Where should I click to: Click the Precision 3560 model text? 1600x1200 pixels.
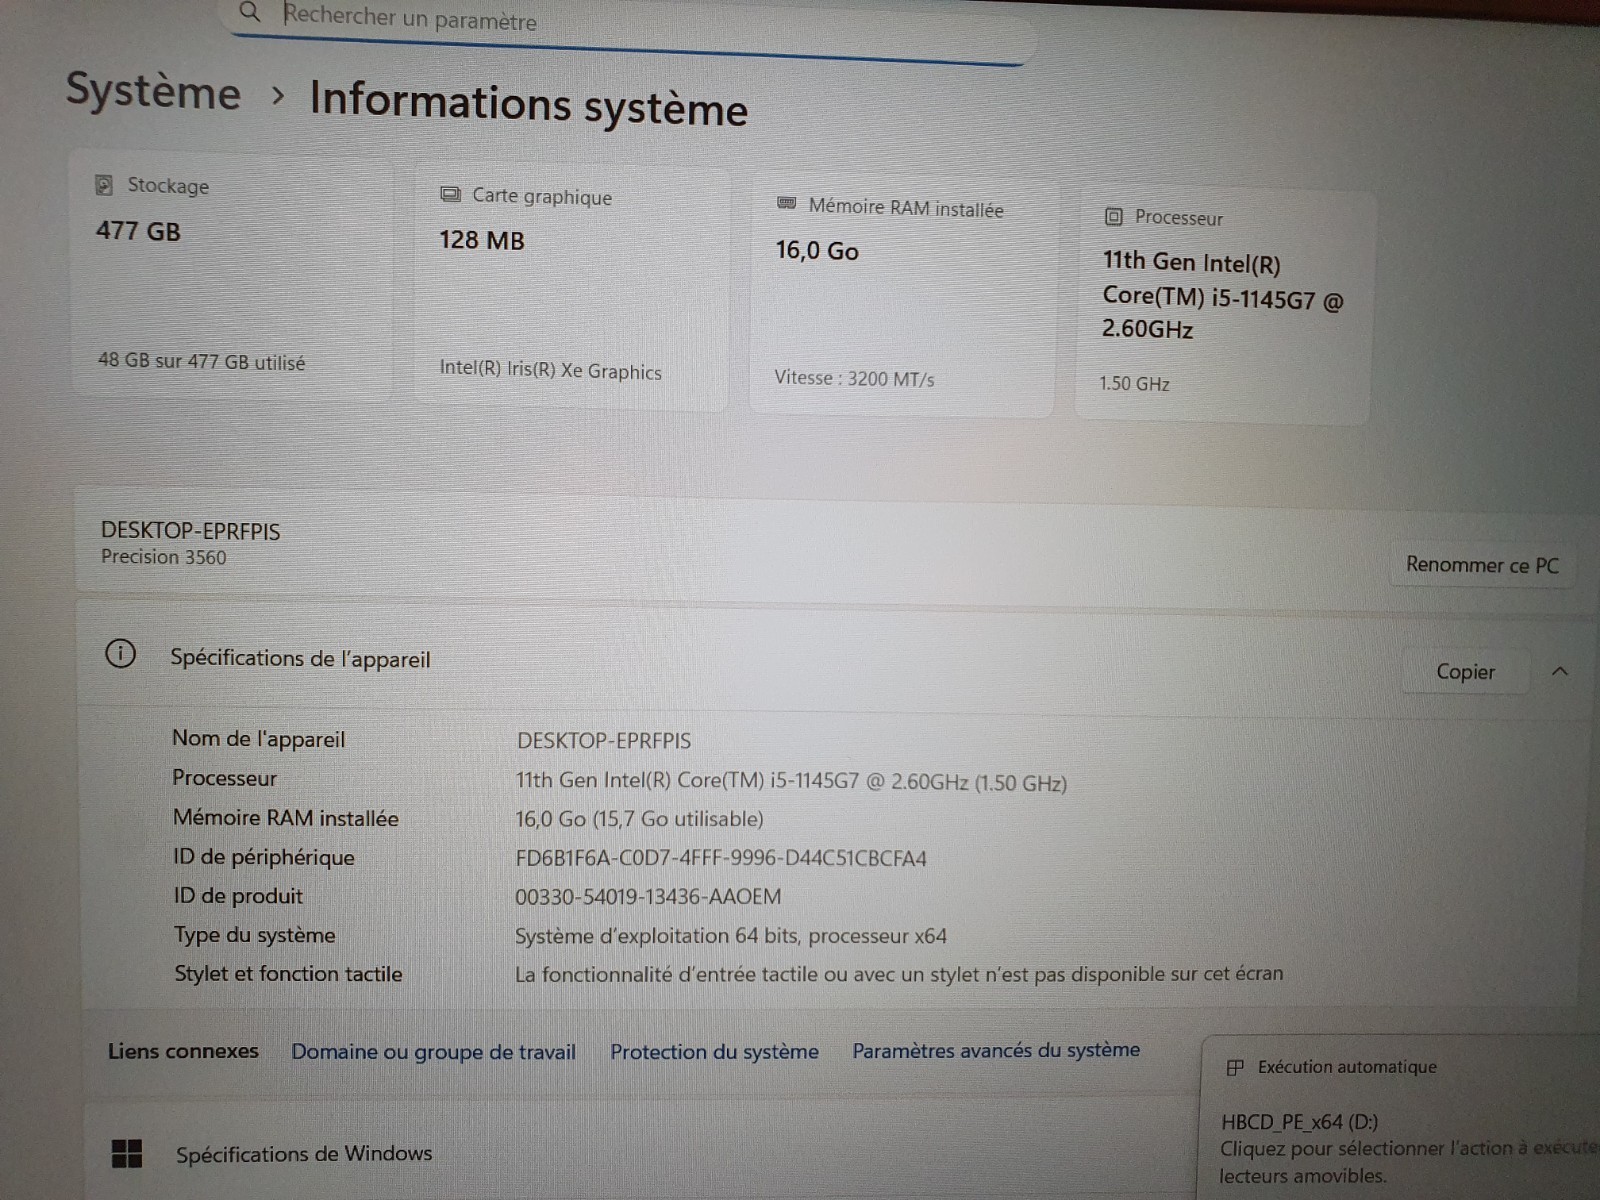click(x=164, y=557)
